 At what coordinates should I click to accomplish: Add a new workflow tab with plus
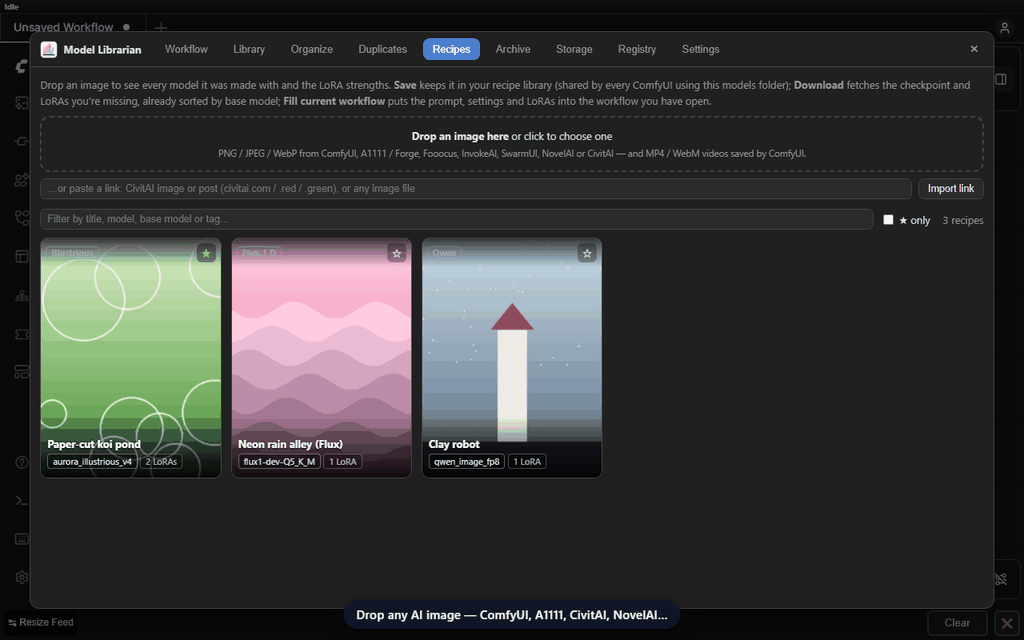(x=161, y=27)
